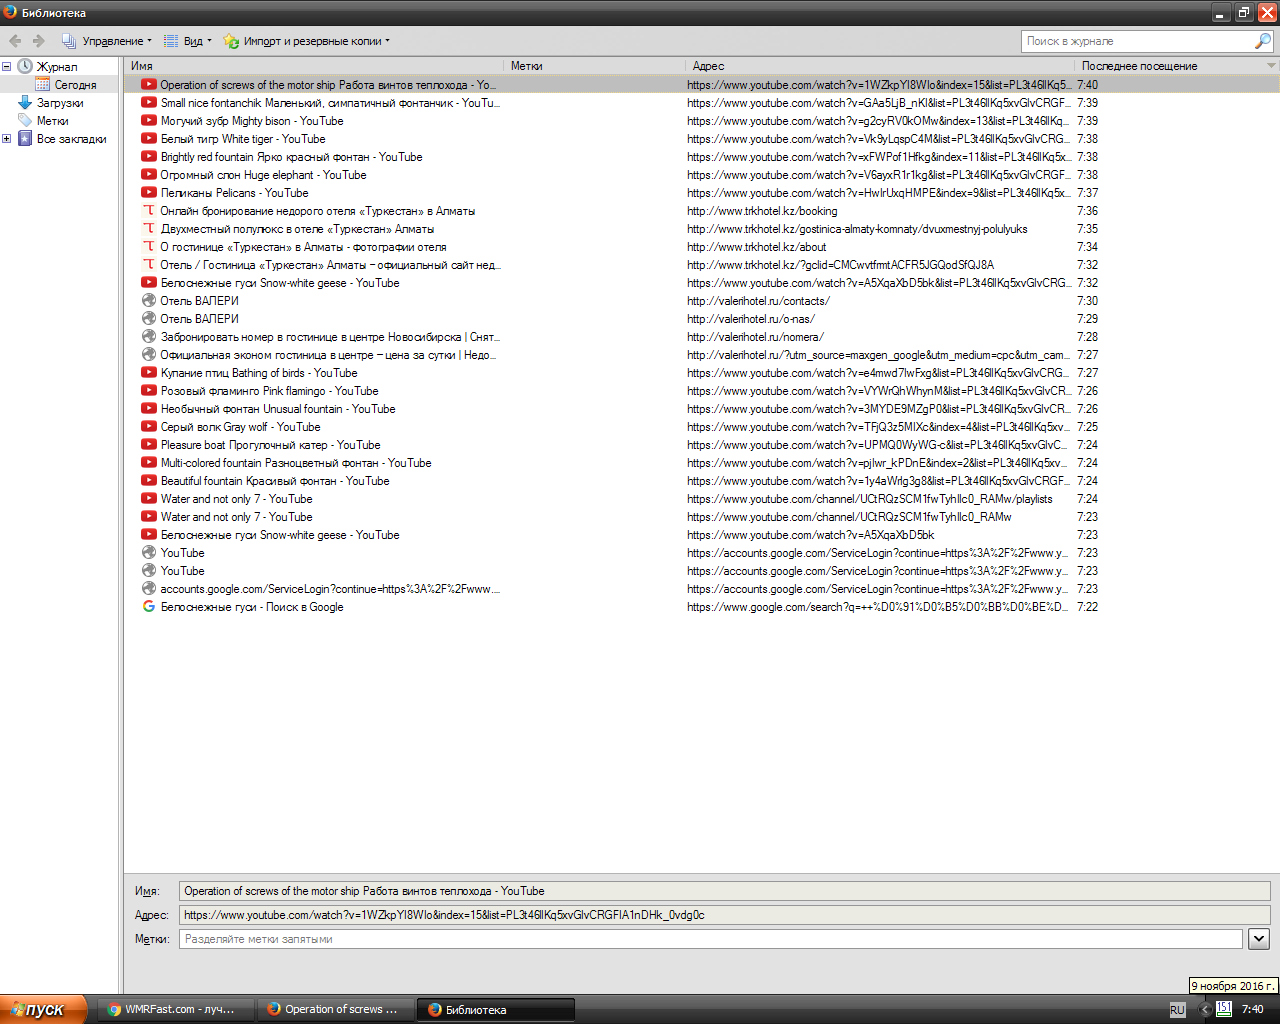
Task: Open the Вид menu
Action: [x=187, y=41]
